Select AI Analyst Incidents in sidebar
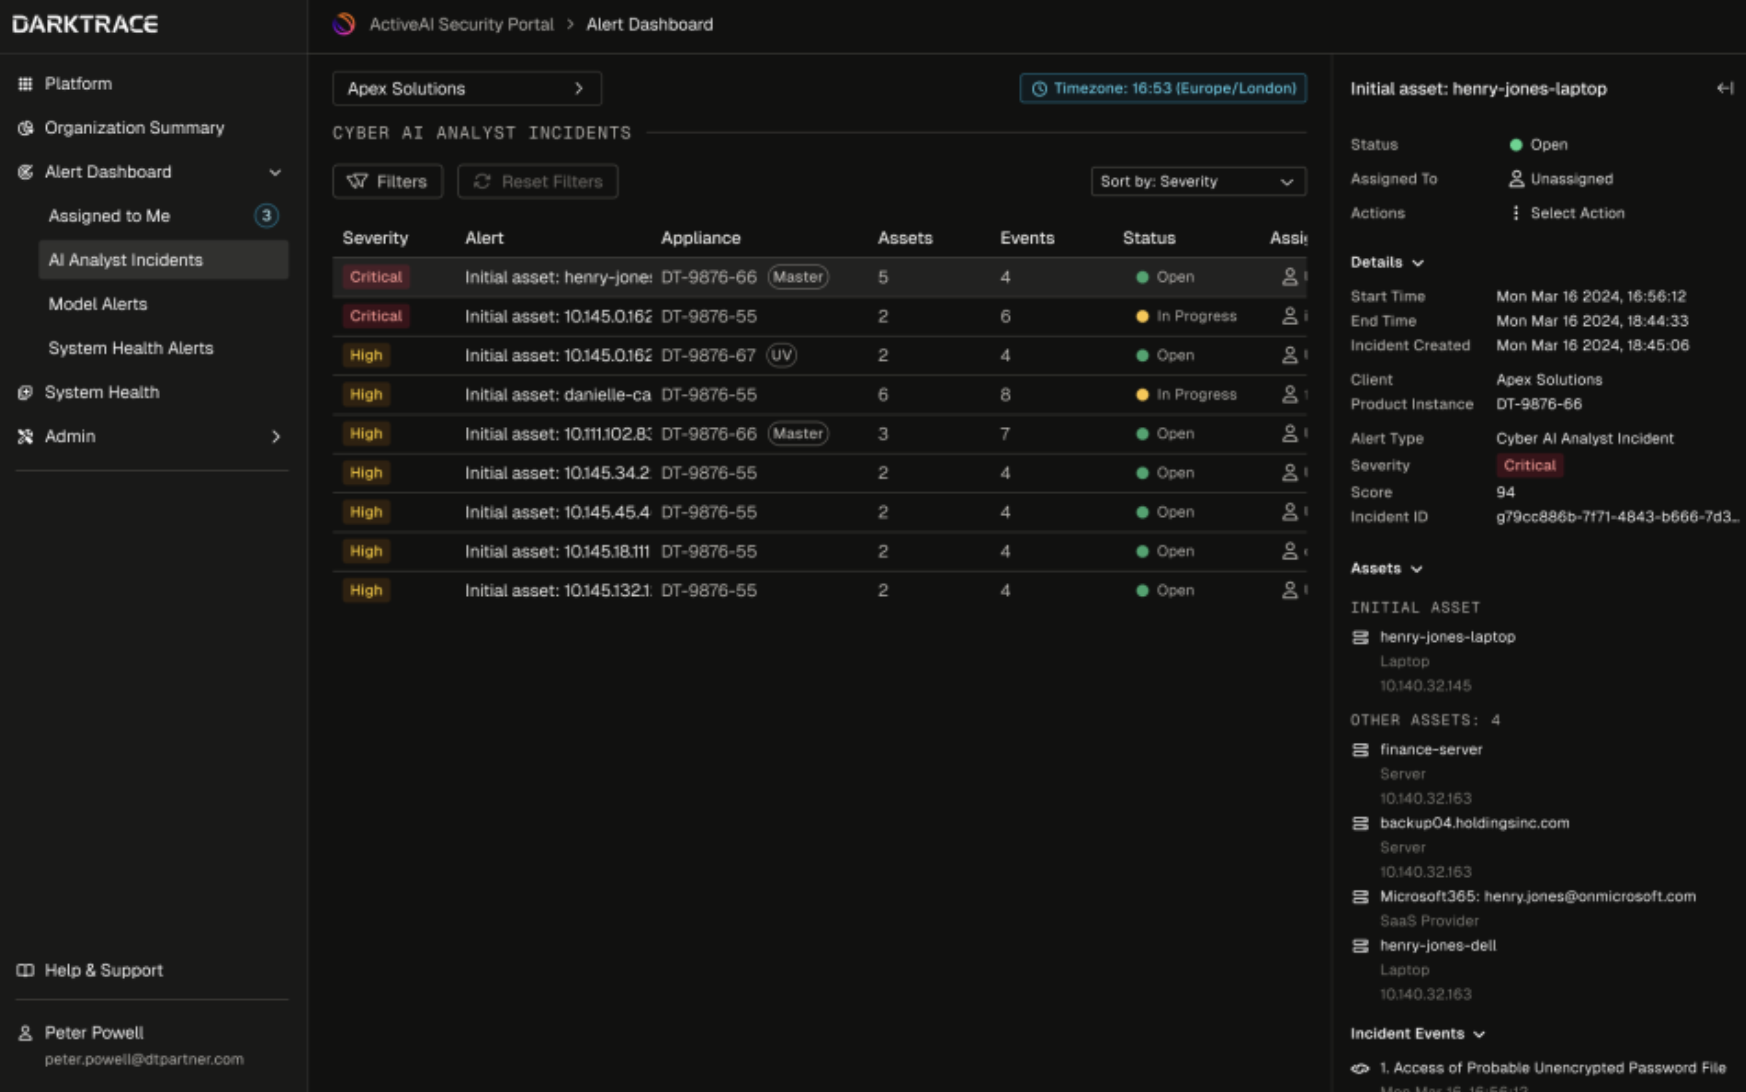The height and width of the screenshot is (1092, 1746). 124,259
